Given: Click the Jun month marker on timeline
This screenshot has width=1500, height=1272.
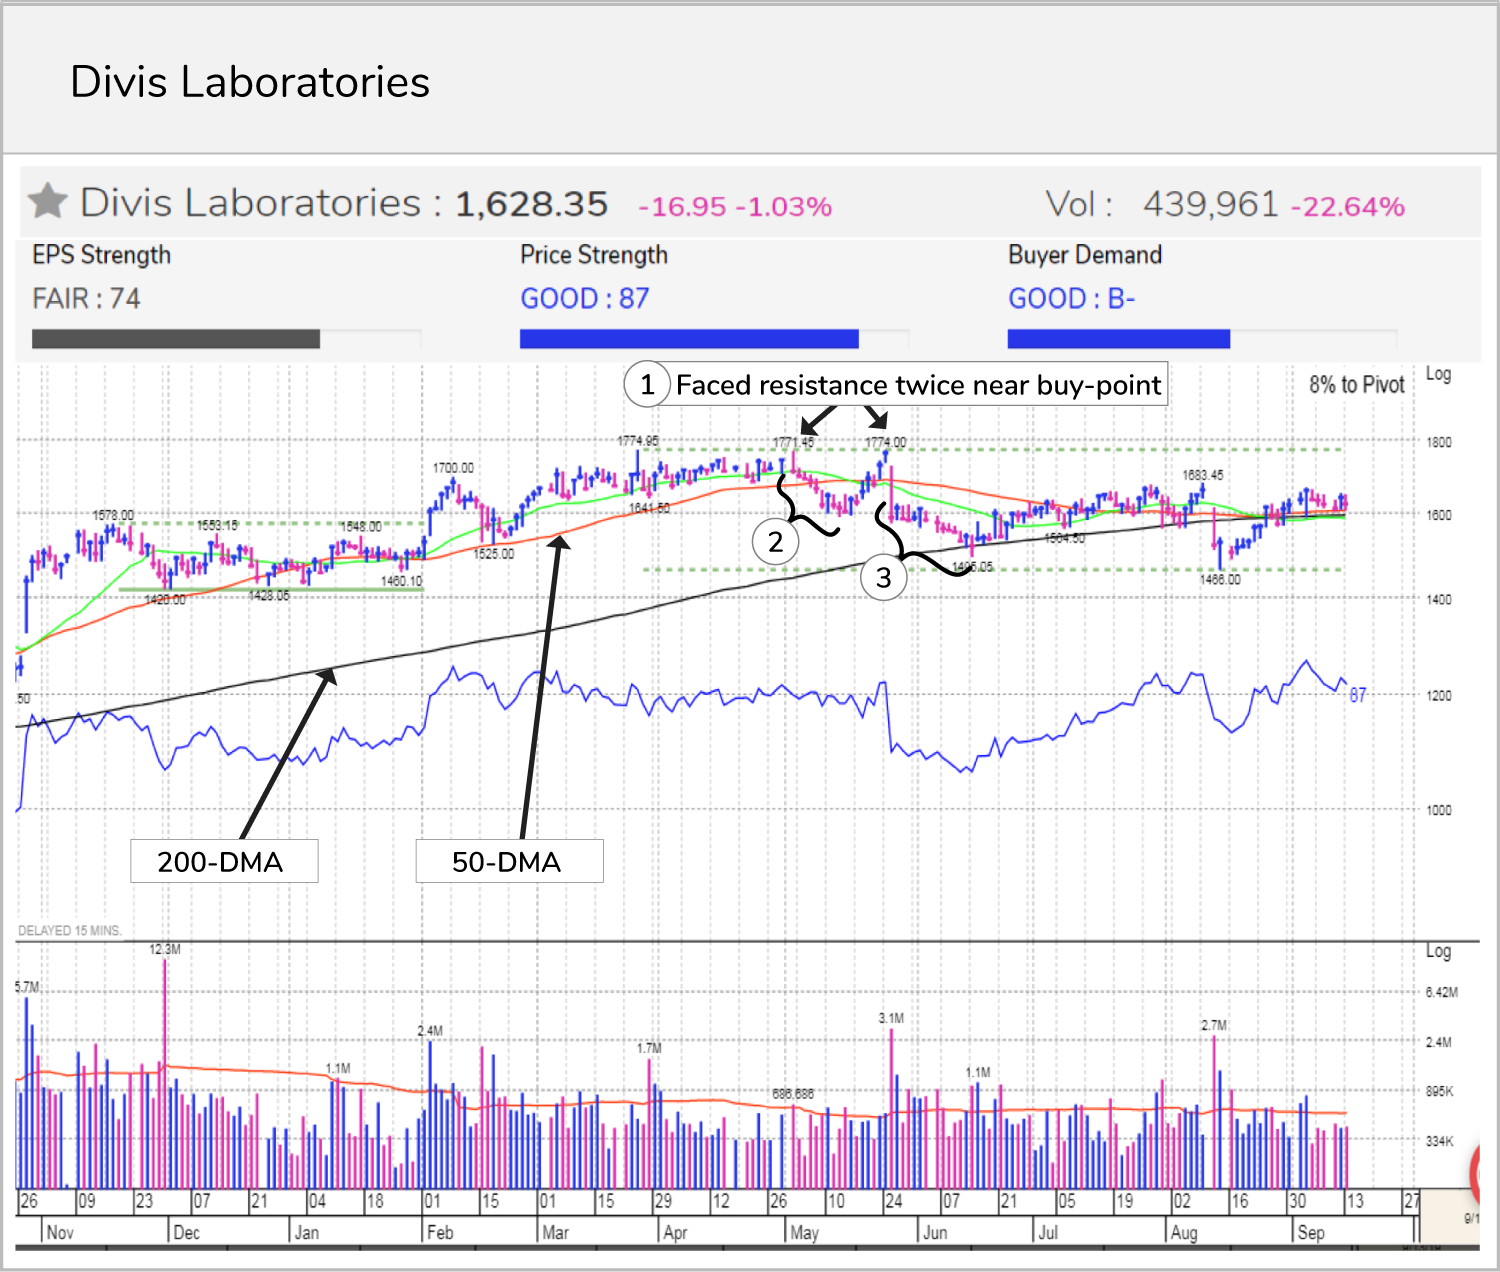Looking at the screenshot, I should [935, 1232].
